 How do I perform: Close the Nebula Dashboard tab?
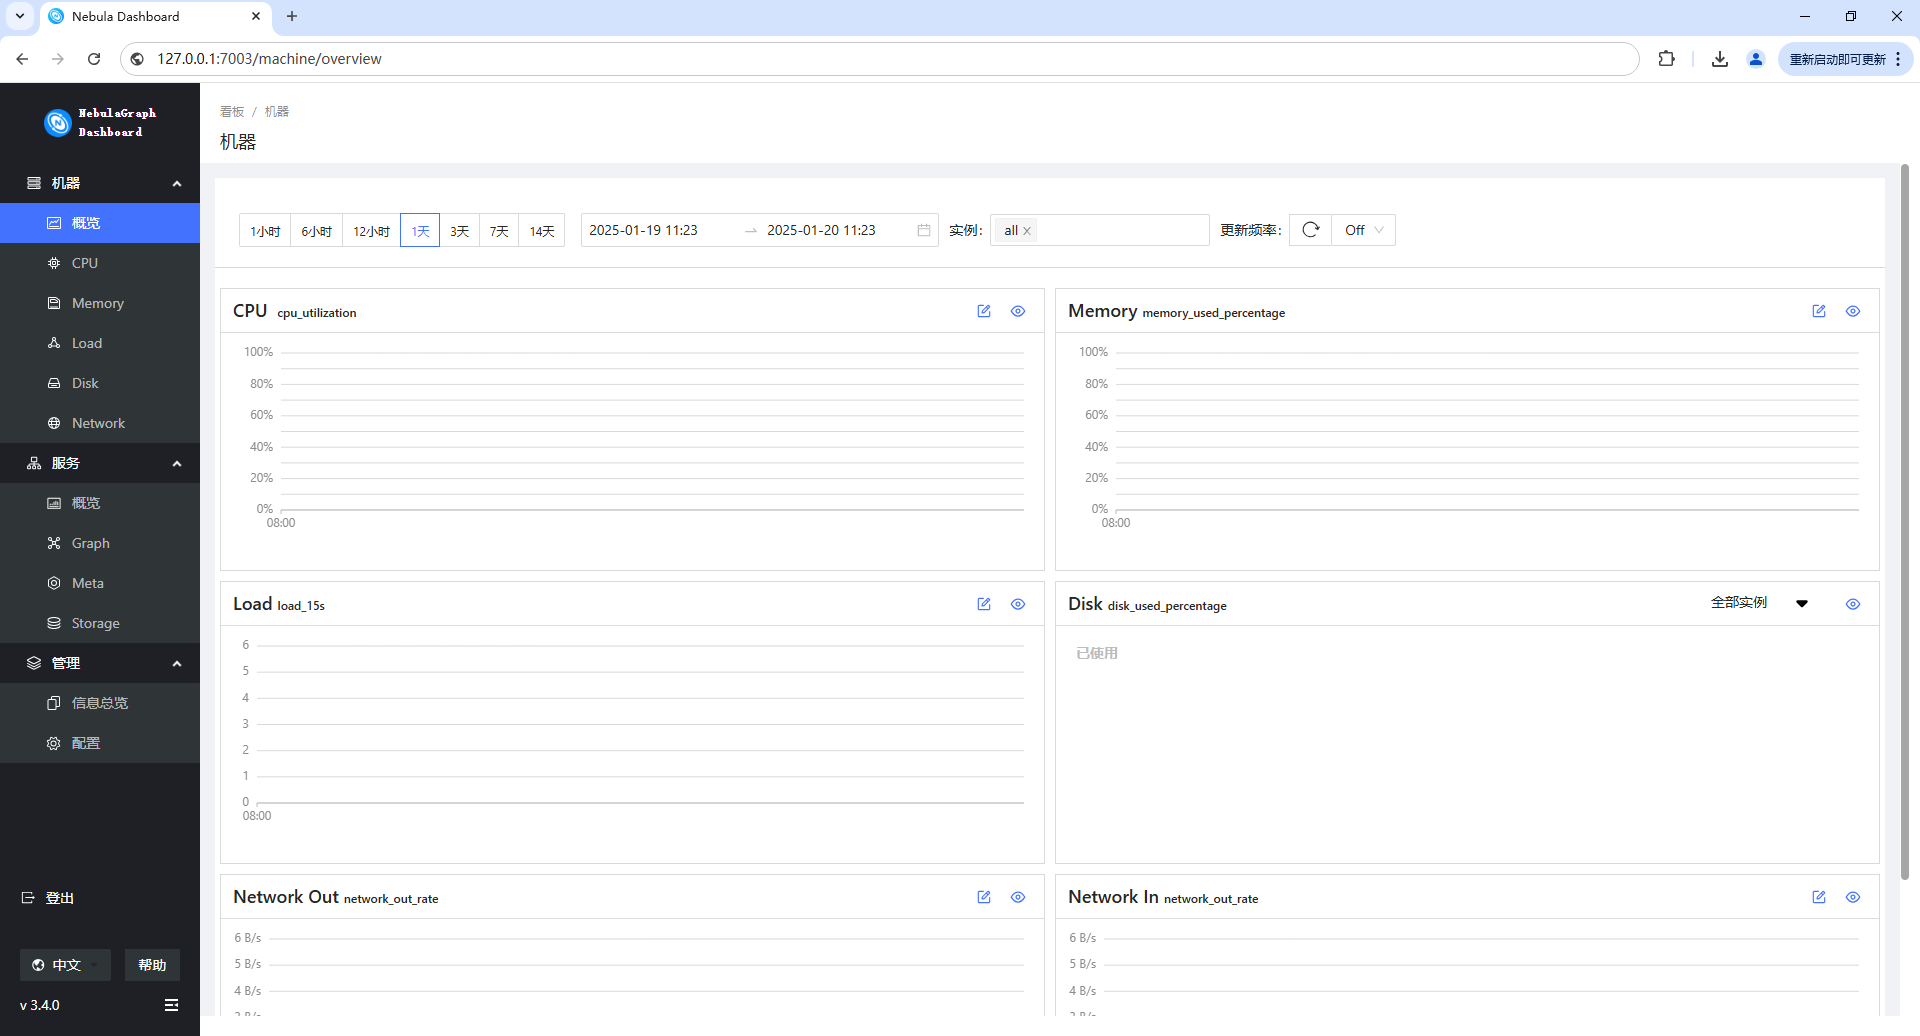[x=256, y=16]
